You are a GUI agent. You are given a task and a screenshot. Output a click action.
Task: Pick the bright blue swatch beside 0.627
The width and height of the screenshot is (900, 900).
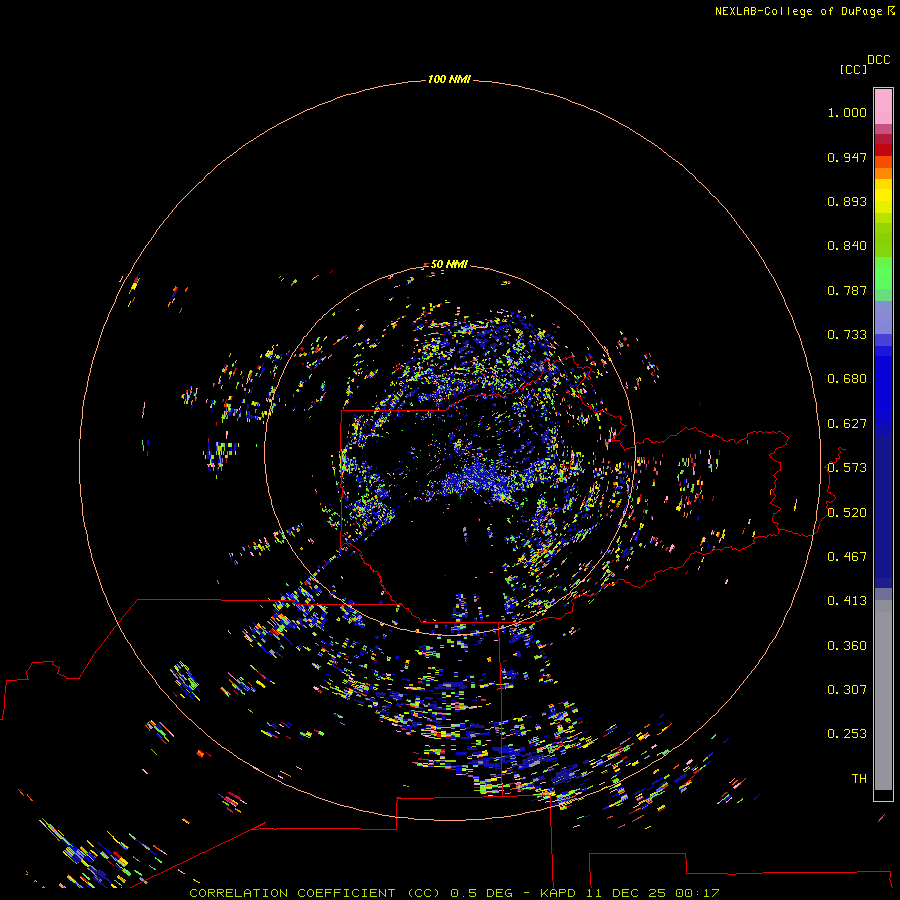click(883, 424)
